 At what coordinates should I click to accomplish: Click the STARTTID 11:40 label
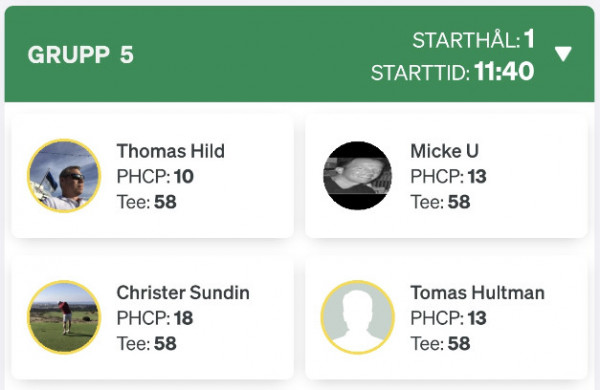click(453, 72)
